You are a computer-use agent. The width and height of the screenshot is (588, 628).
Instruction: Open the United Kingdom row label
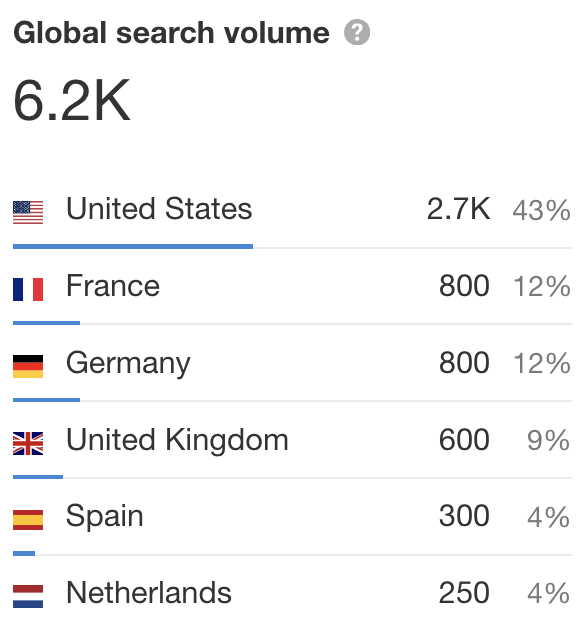click(177, 440)
